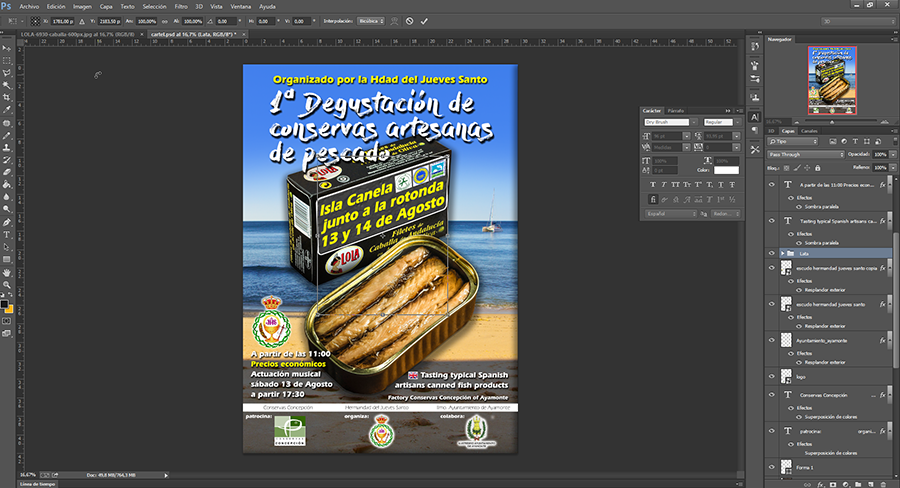The width and height of the screenshot is (900, 488).
Task: Switch to the Párrafo tab
Action: pos(676,111)
